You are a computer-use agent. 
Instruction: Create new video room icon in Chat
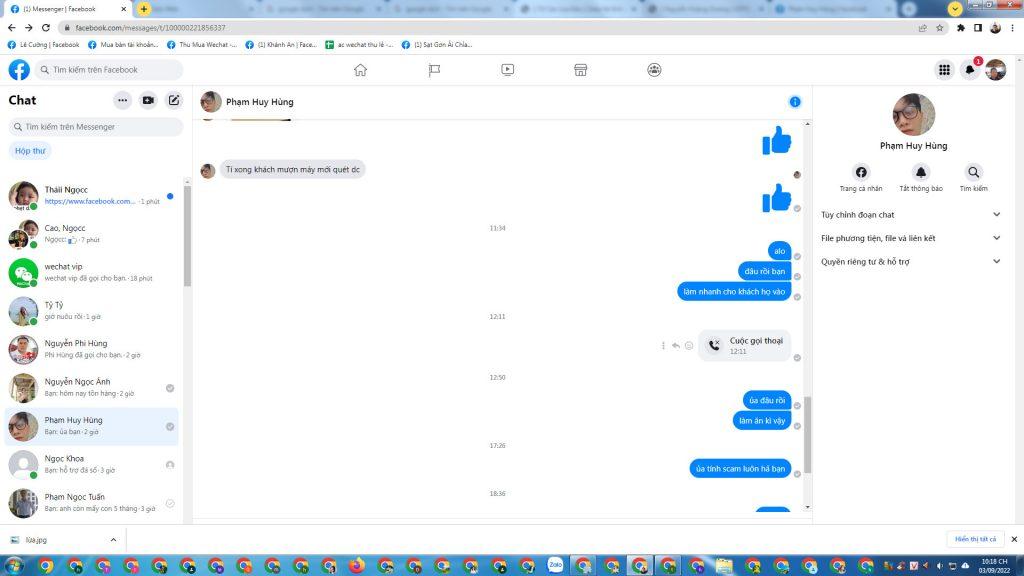148,100
